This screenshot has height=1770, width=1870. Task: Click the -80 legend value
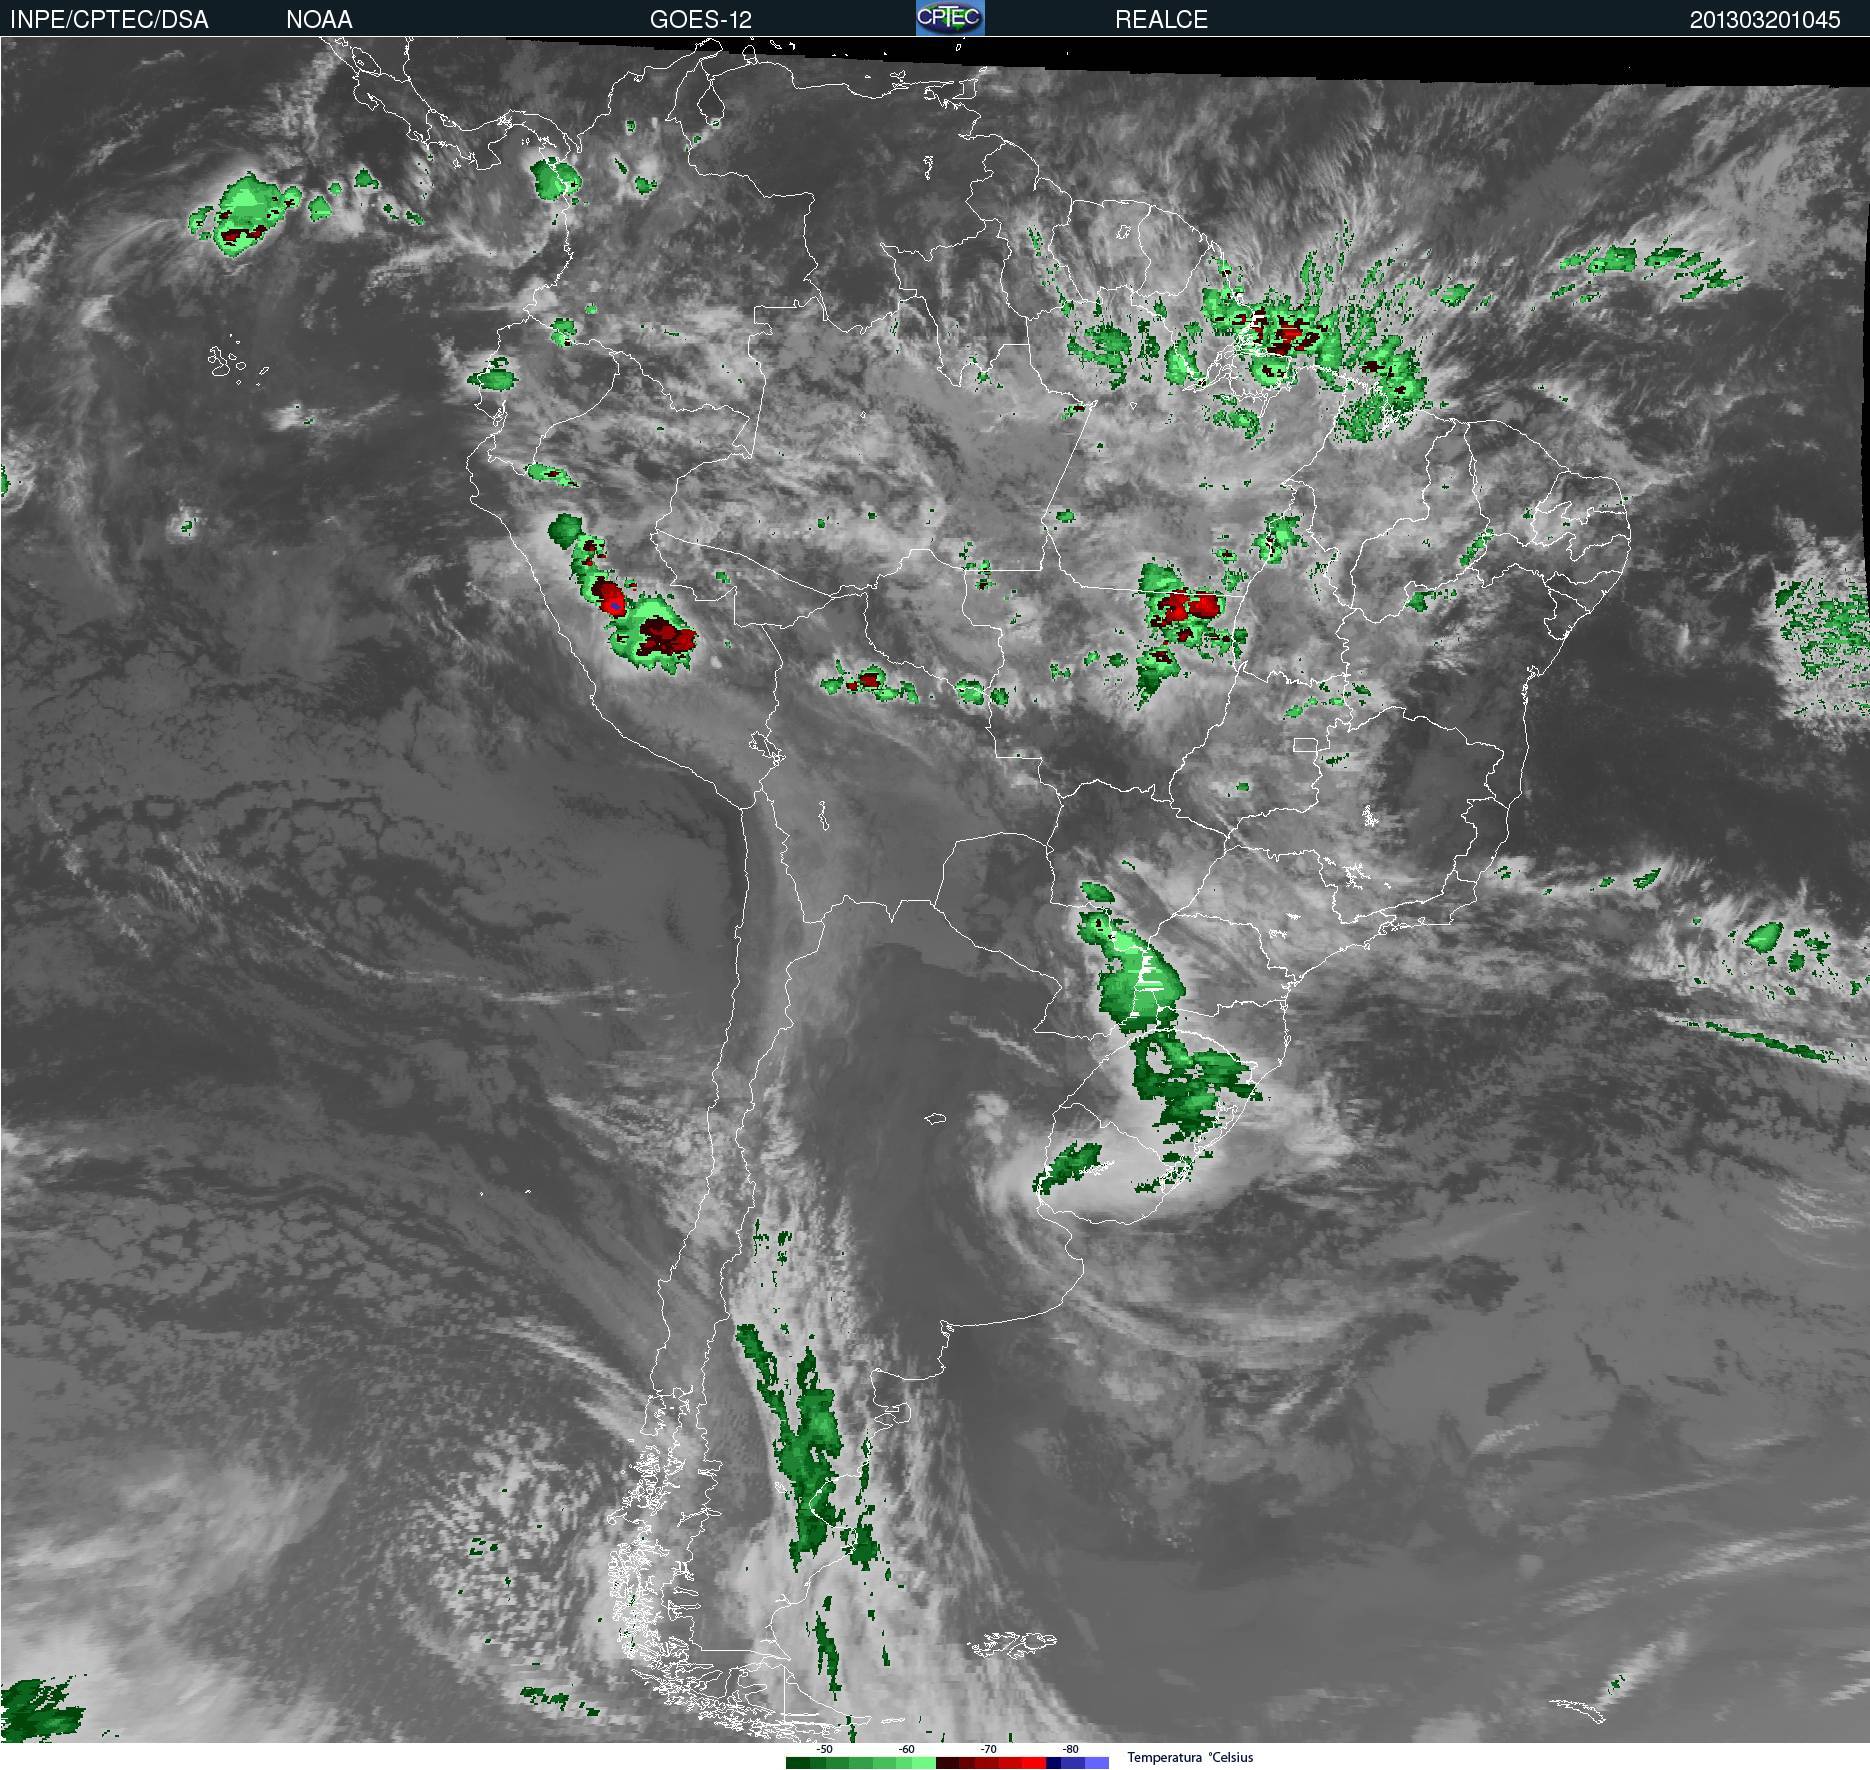click(x=1070, y=1749)
